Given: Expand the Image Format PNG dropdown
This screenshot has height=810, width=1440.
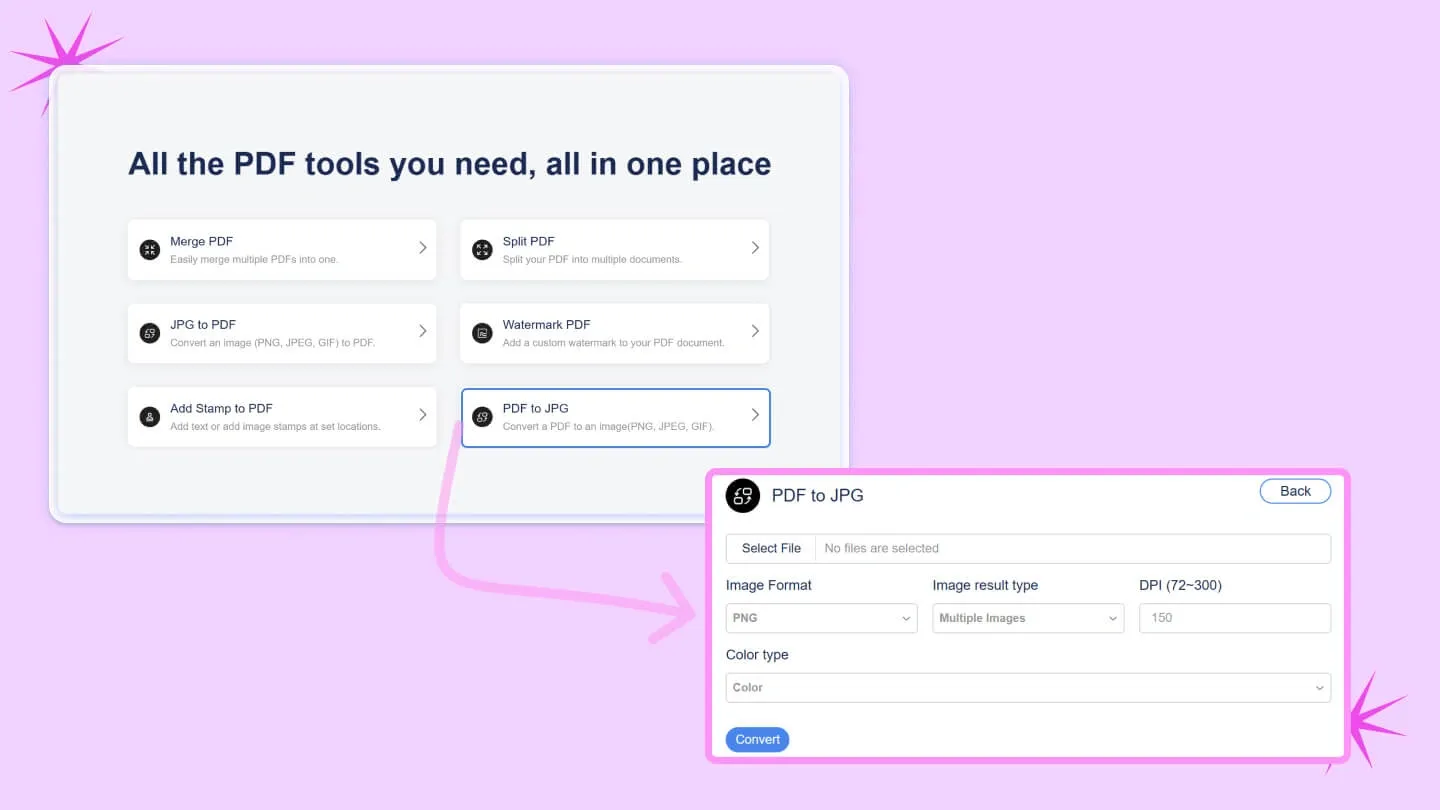Looking at the screenshot, I should [x=821, y=618].
